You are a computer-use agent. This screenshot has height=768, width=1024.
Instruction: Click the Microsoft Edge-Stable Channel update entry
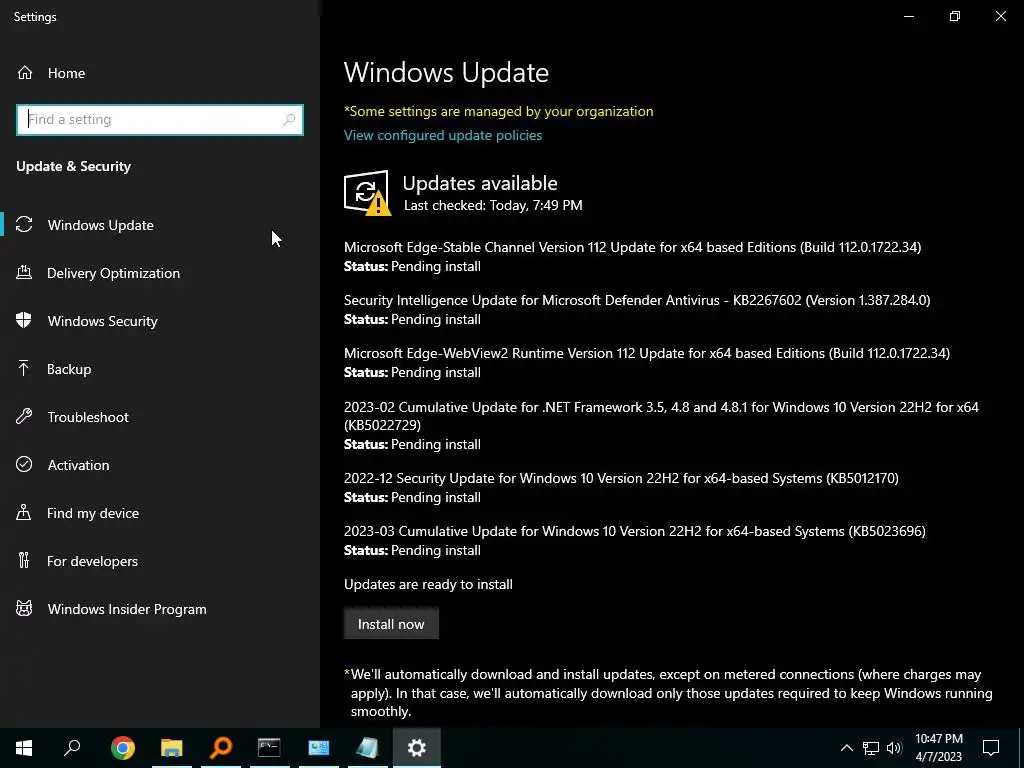[x=632, y=256]
